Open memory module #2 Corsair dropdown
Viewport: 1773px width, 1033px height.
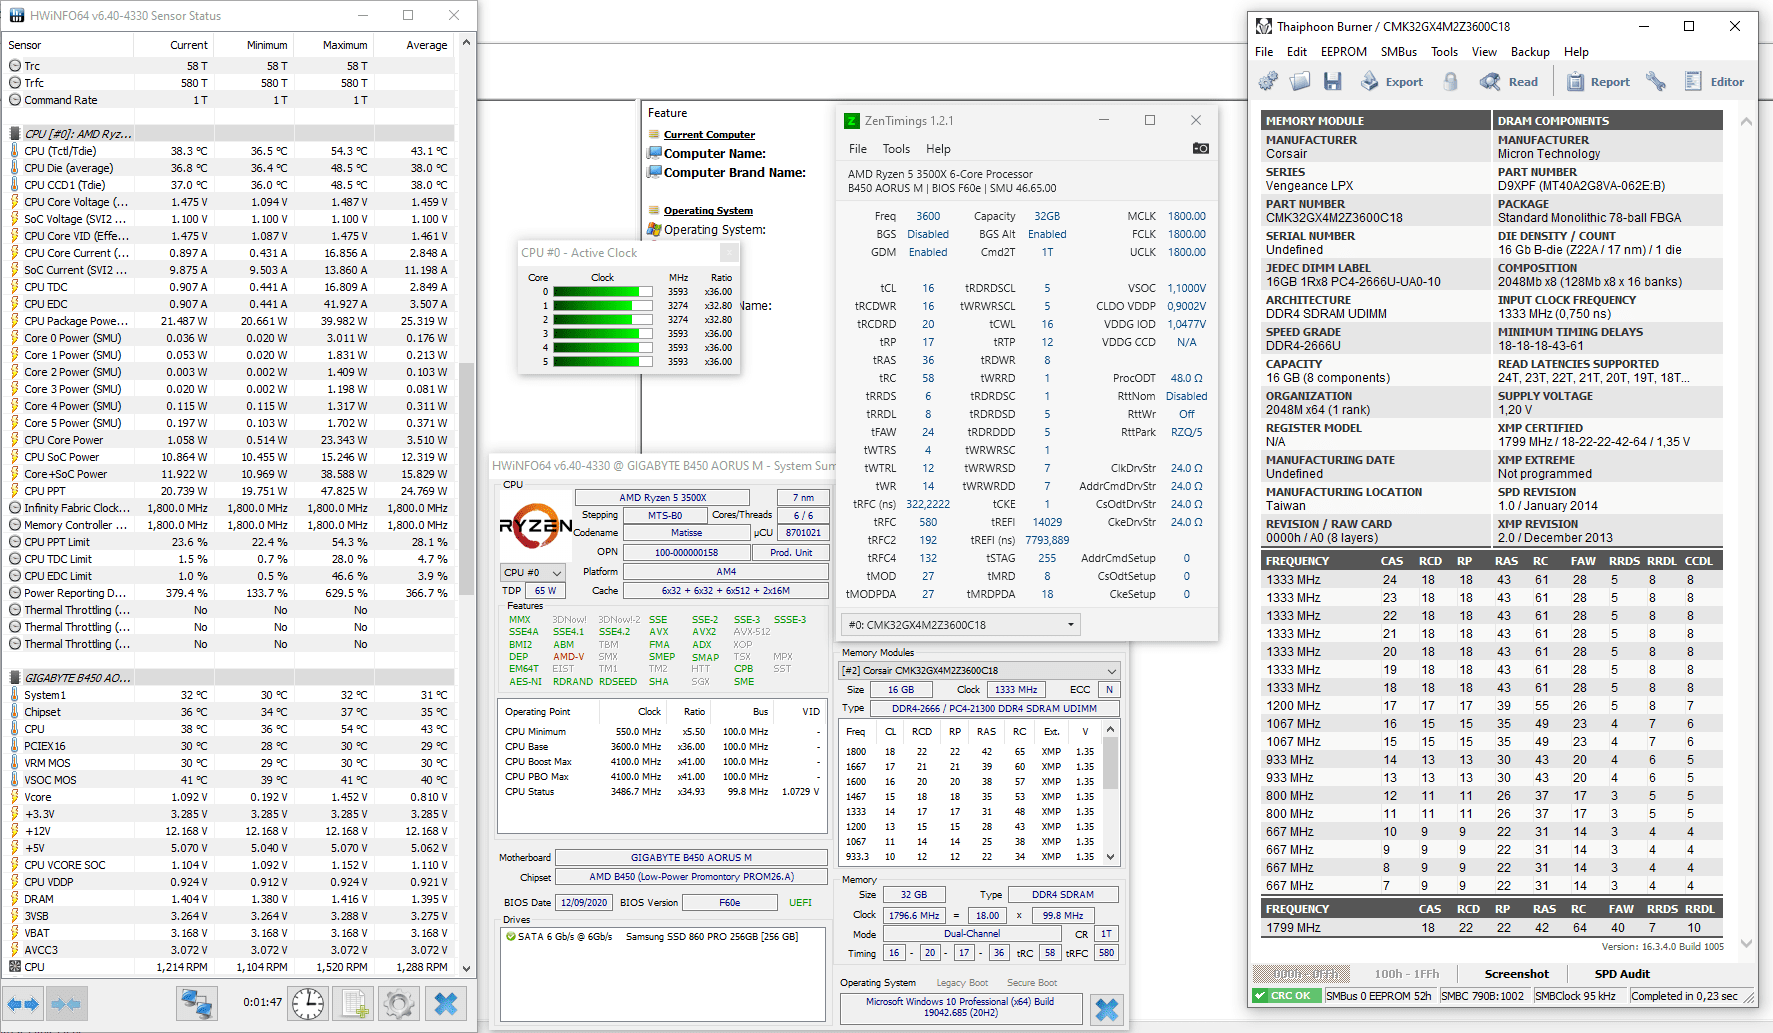[979, 670]
